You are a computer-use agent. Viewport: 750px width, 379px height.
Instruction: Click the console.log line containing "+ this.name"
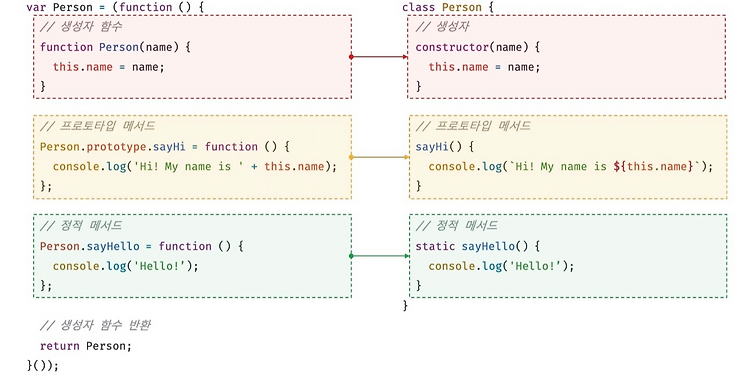195,167
